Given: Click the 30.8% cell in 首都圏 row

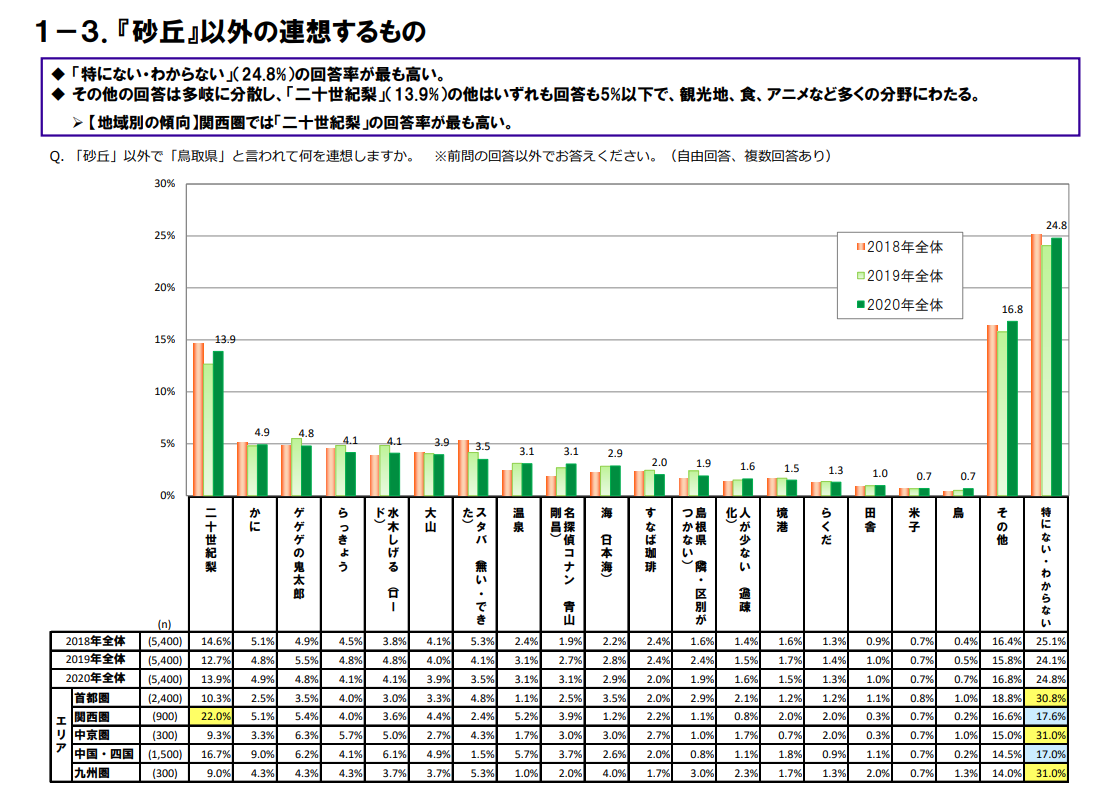Looking at the screenshot, I should coord(1048,697).
